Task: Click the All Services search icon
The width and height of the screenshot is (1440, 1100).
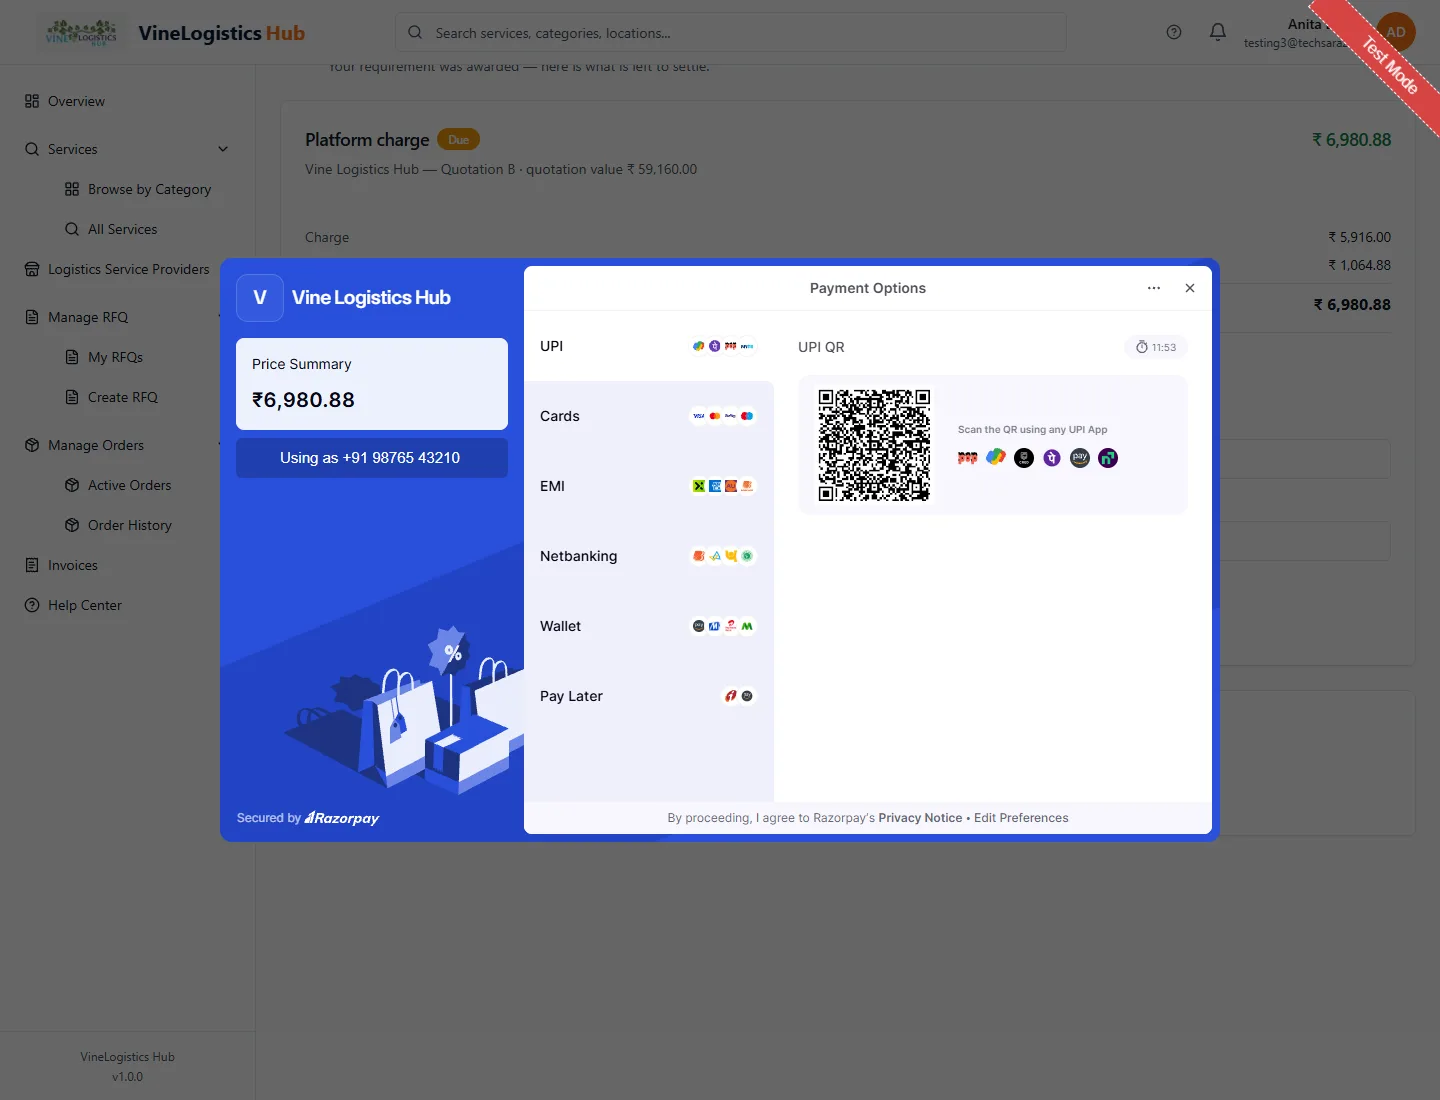Action: click(x=72, y=229)
